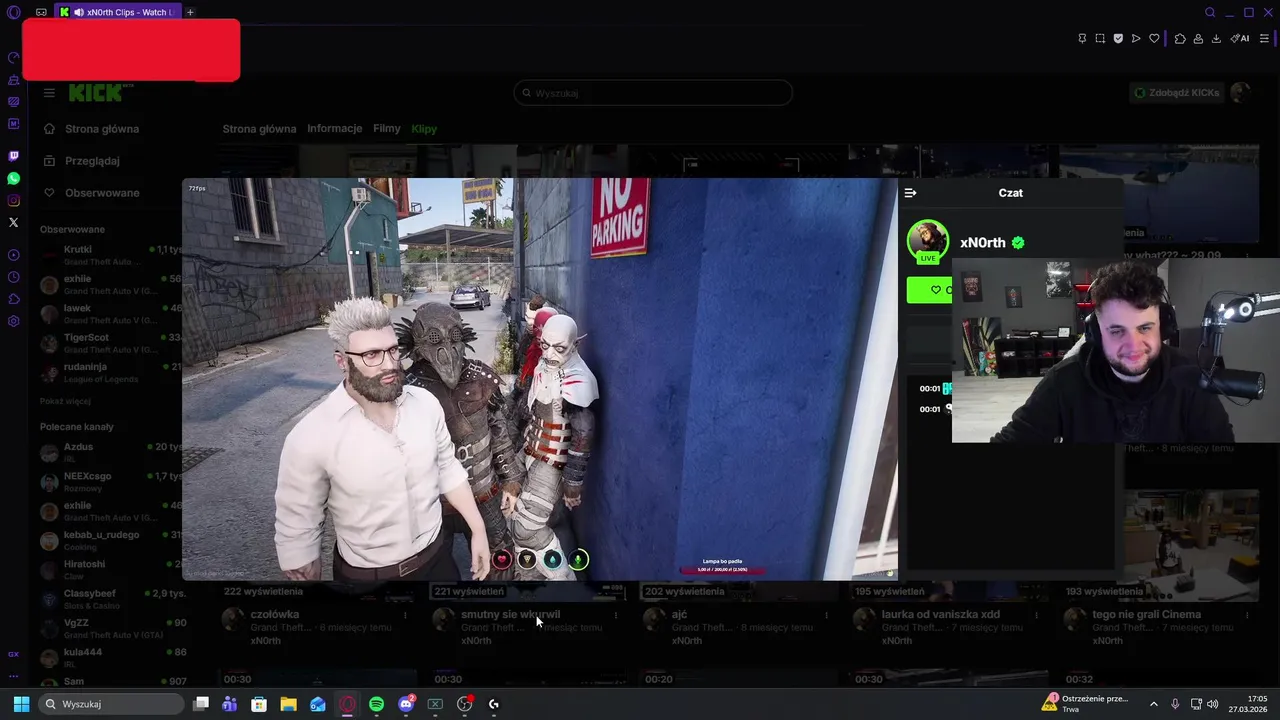Open the Kick user profile avatar
The width and height of the screenshot is (1280, 720).
(x=1241, y=93)
